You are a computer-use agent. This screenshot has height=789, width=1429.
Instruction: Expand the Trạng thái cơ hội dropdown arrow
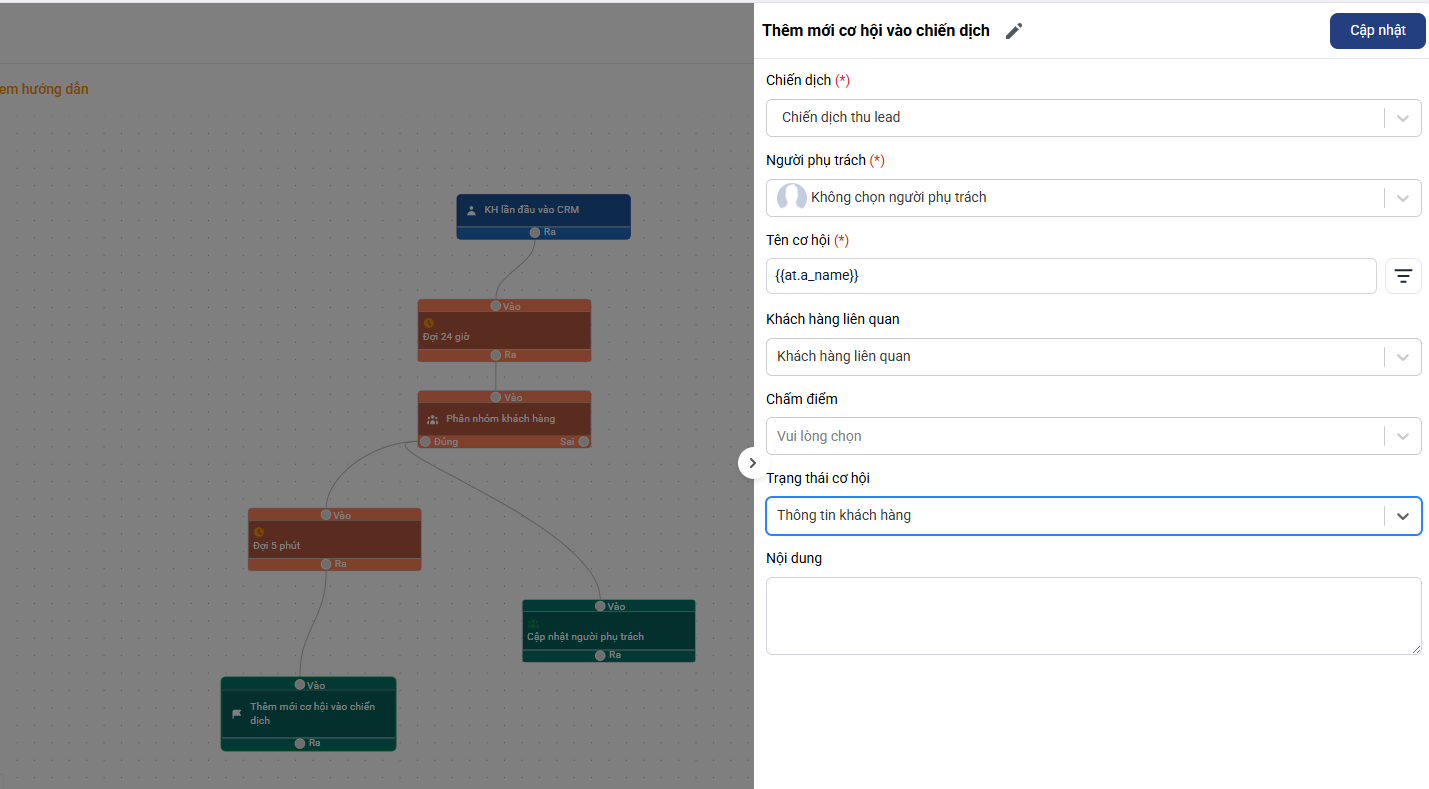pos(1402,516)
